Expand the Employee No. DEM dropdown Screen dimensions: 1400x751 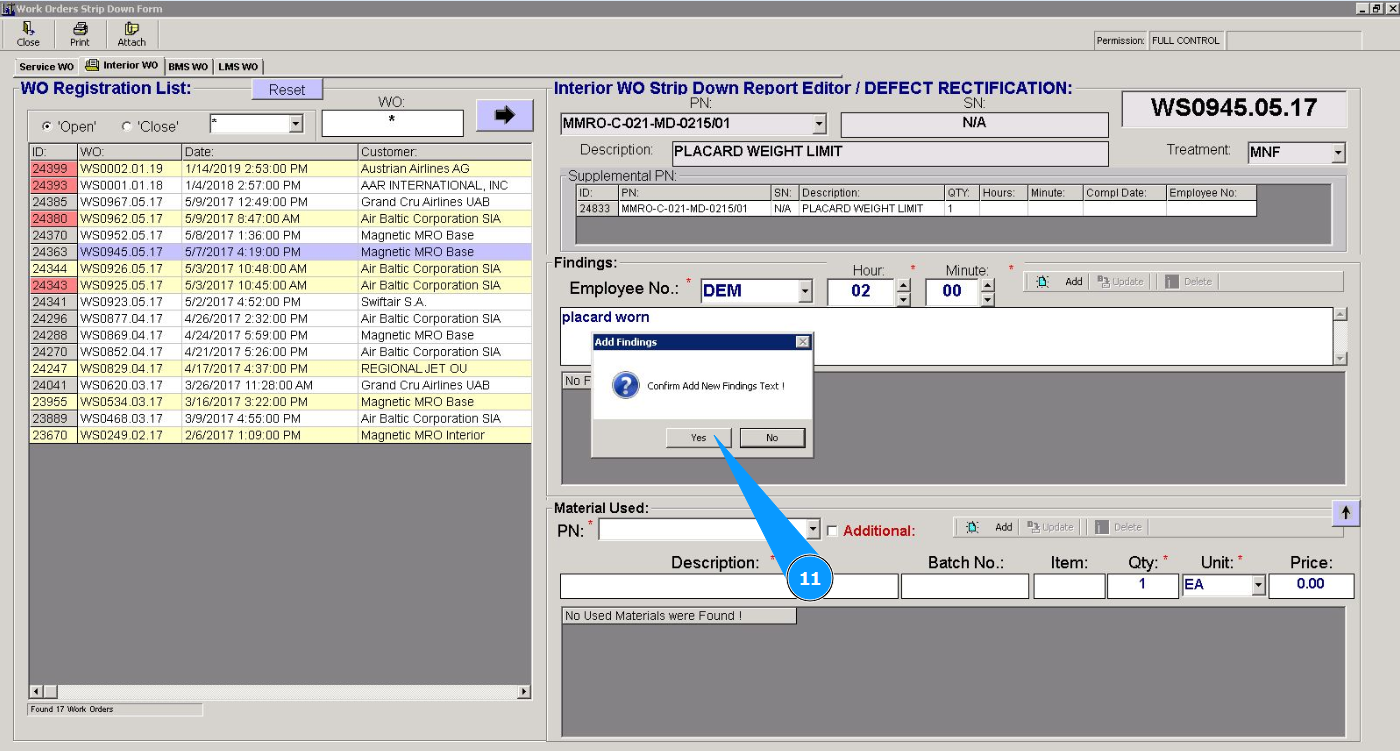coord(806,292)
